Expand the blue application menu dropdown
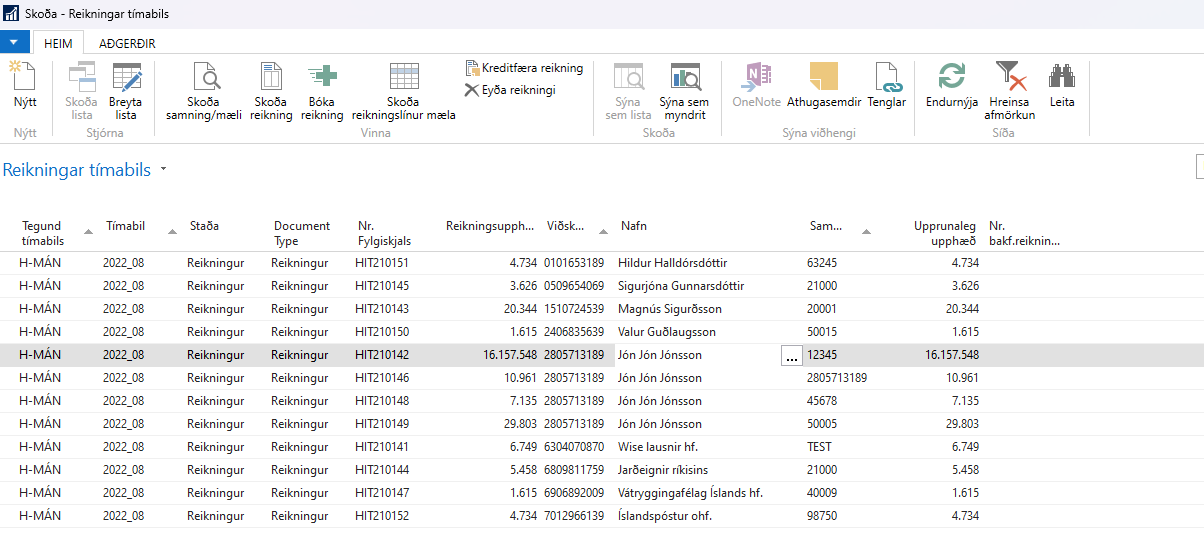Image resolution: width=1204 pixels, height=536 pixels. [x=14, y=43]
